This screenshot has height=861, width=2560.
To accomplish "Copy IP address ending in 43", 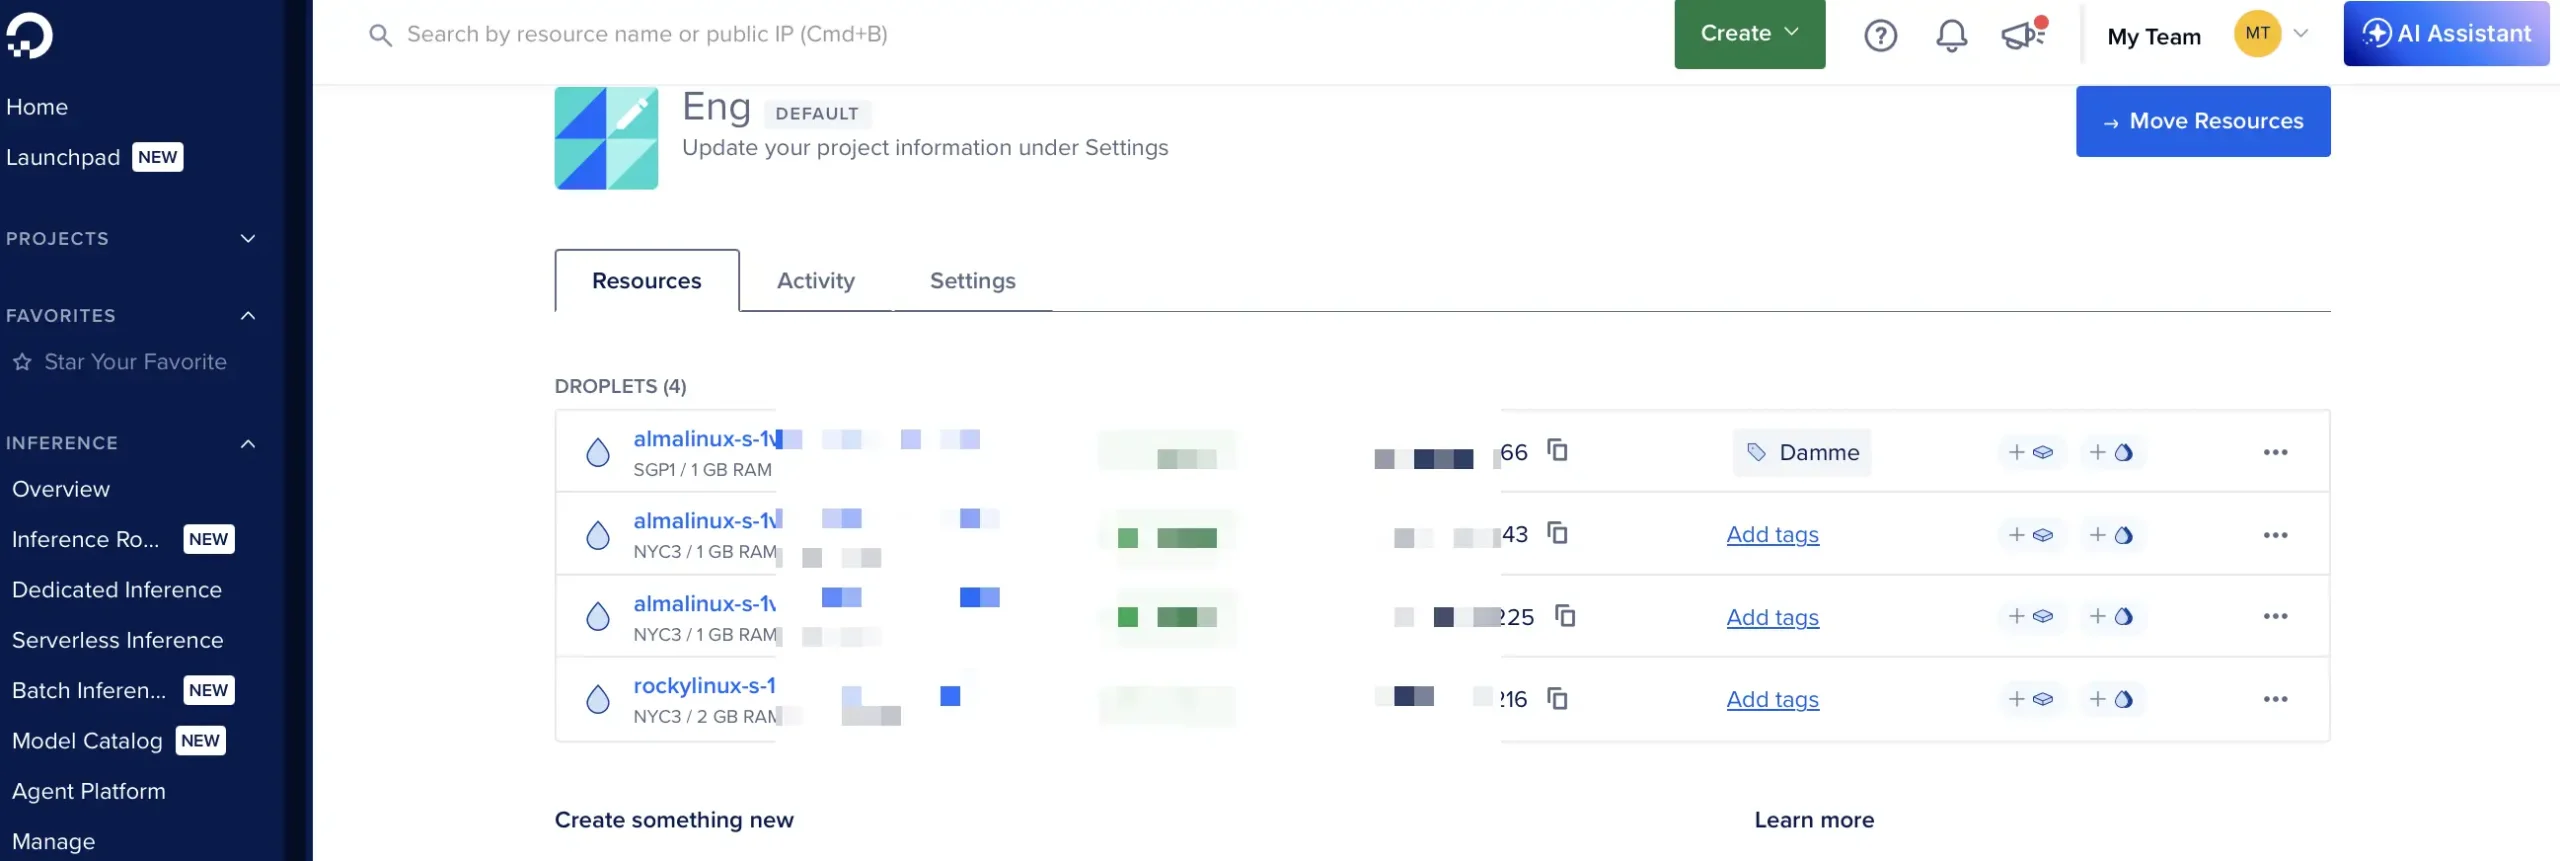I will coord(1557,533).
